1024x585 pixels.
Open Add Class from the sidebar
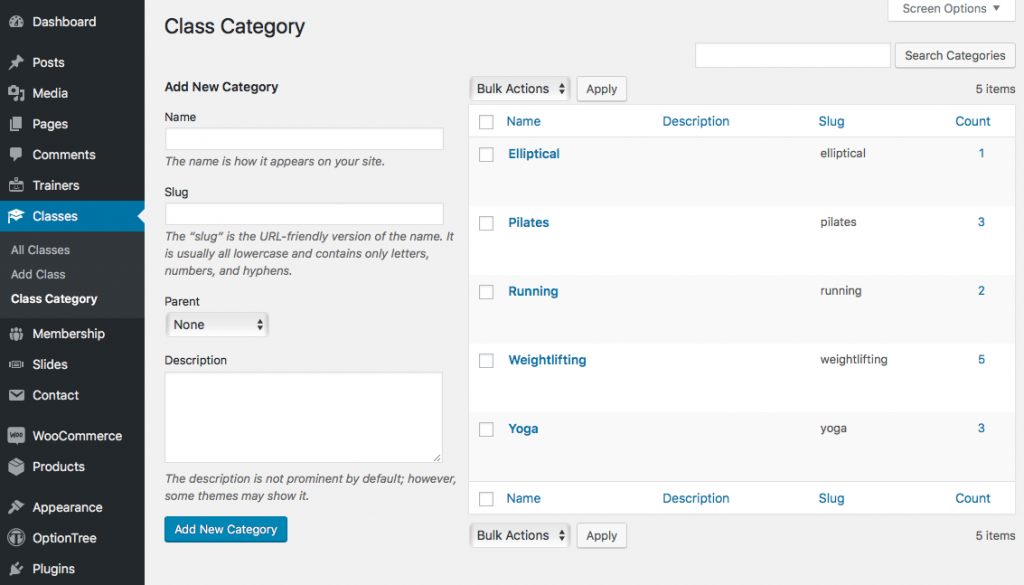click(x=37, y=274)
